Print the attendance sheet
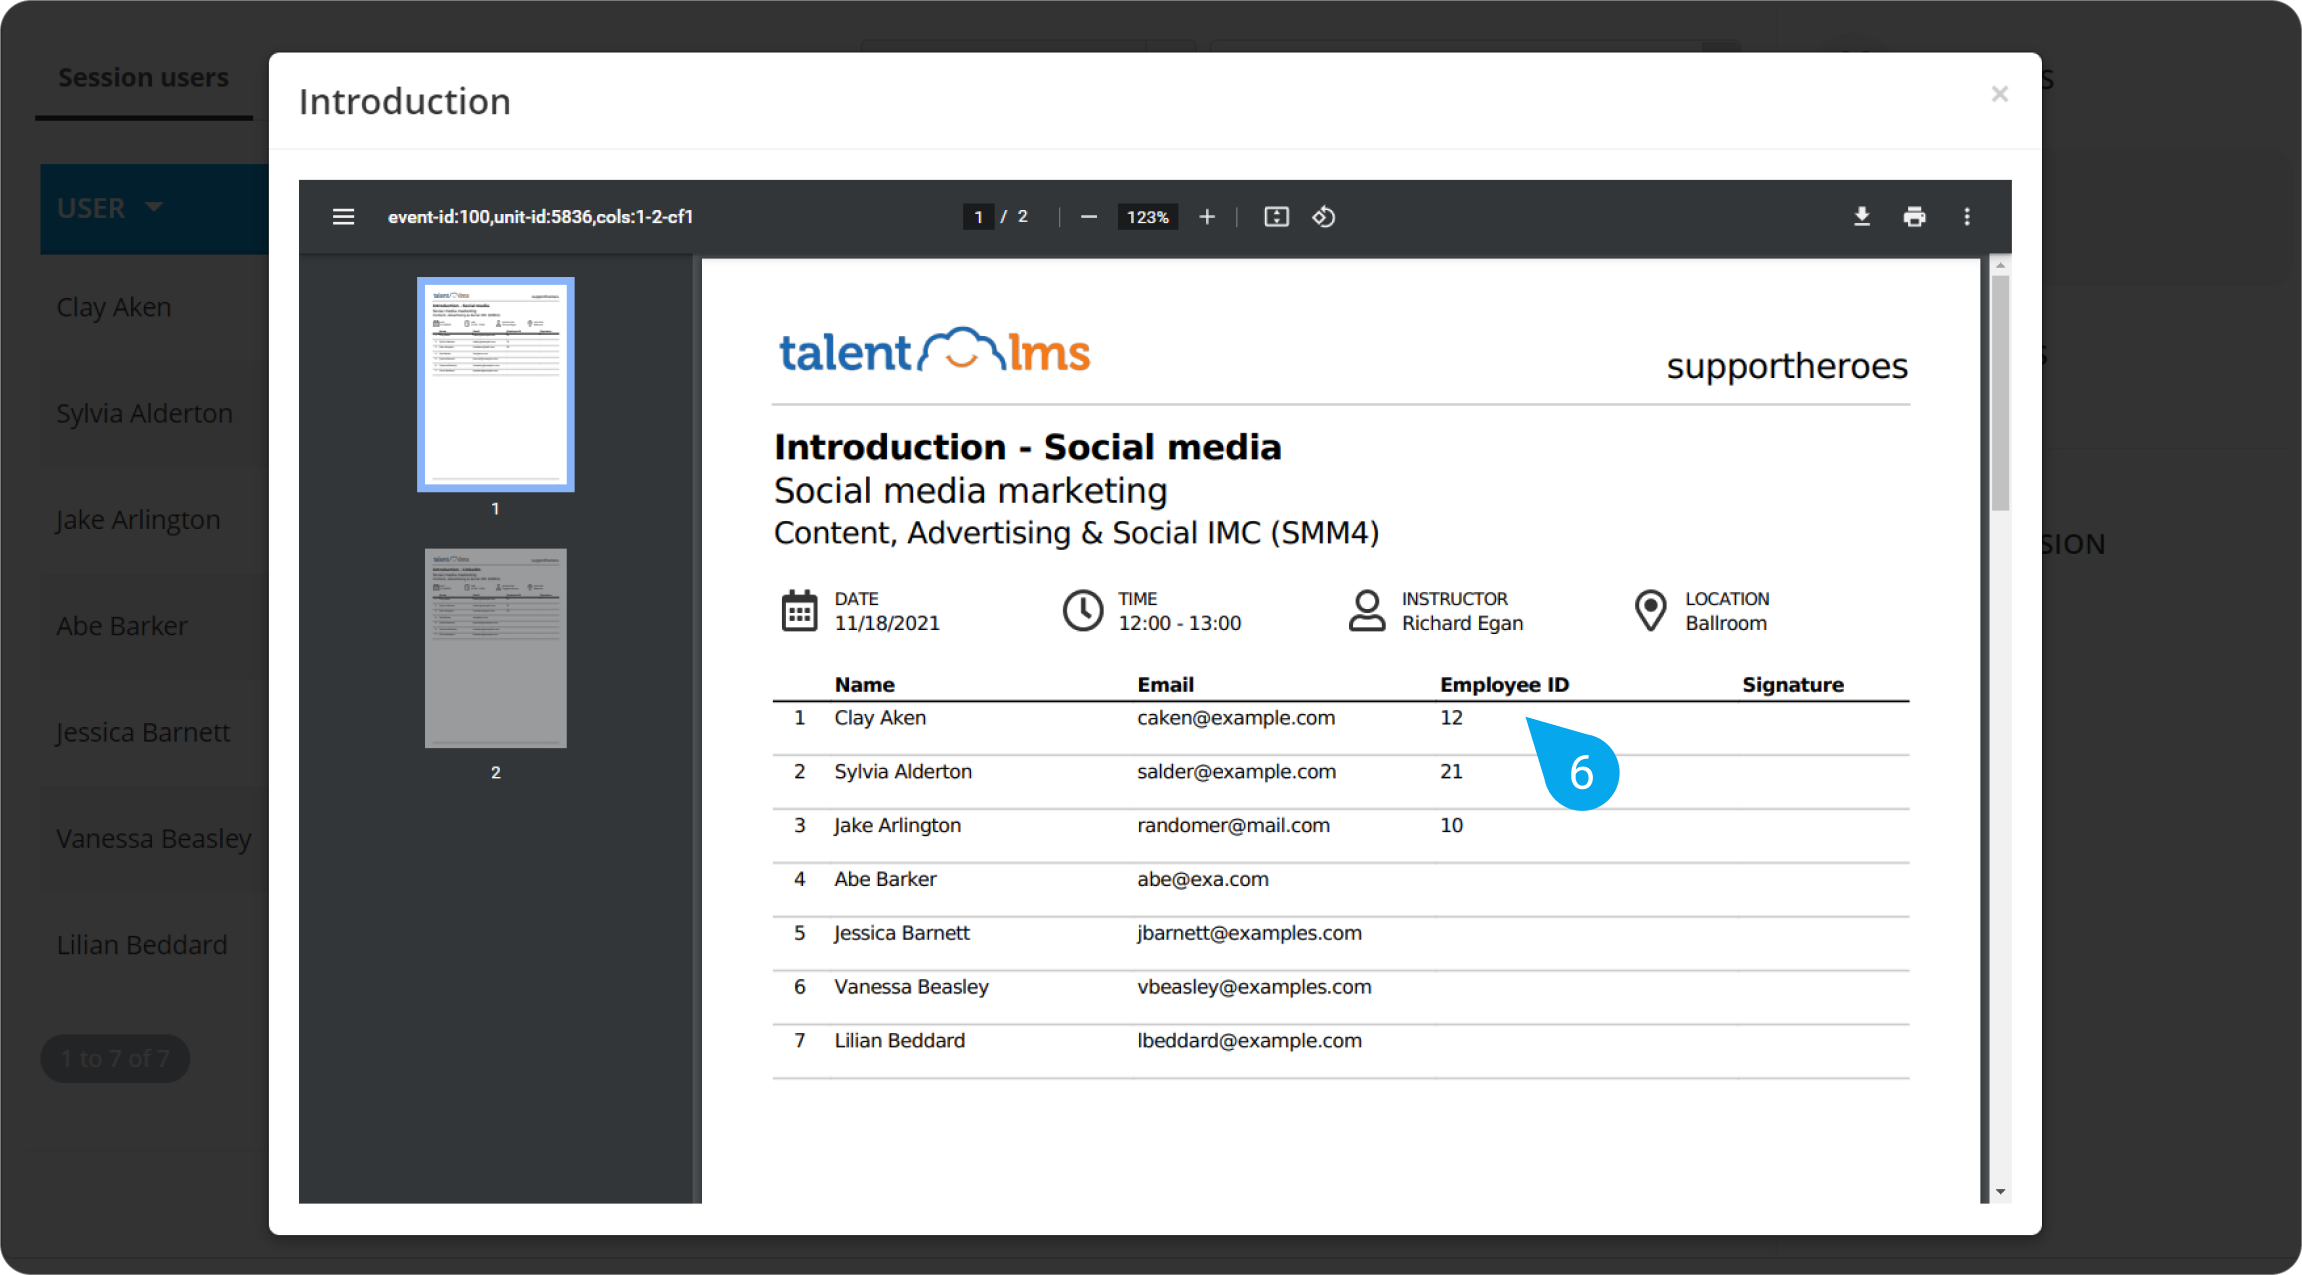2302x1275 pixels. point(1914,216)
